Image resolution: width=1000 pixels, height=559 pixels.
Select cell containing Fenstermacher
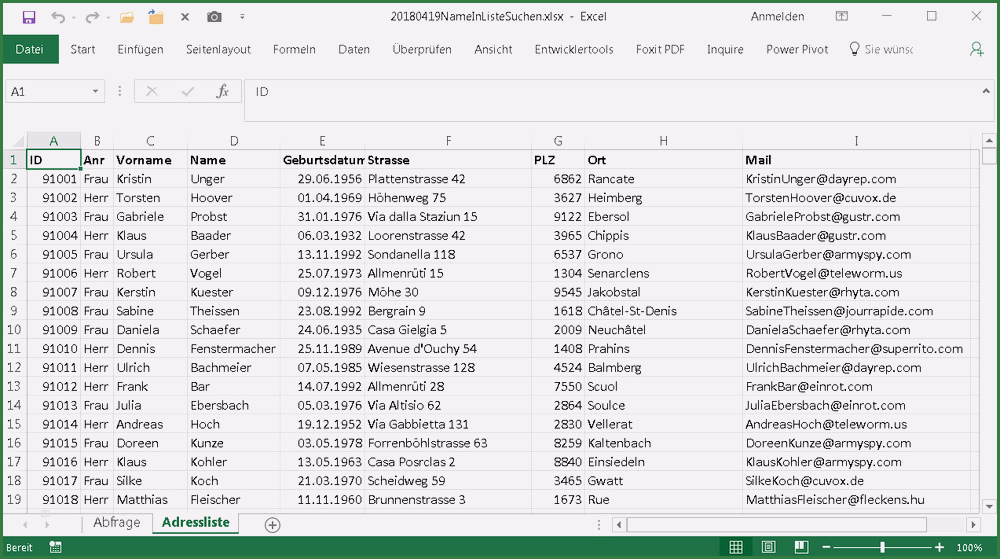(233, 349)
